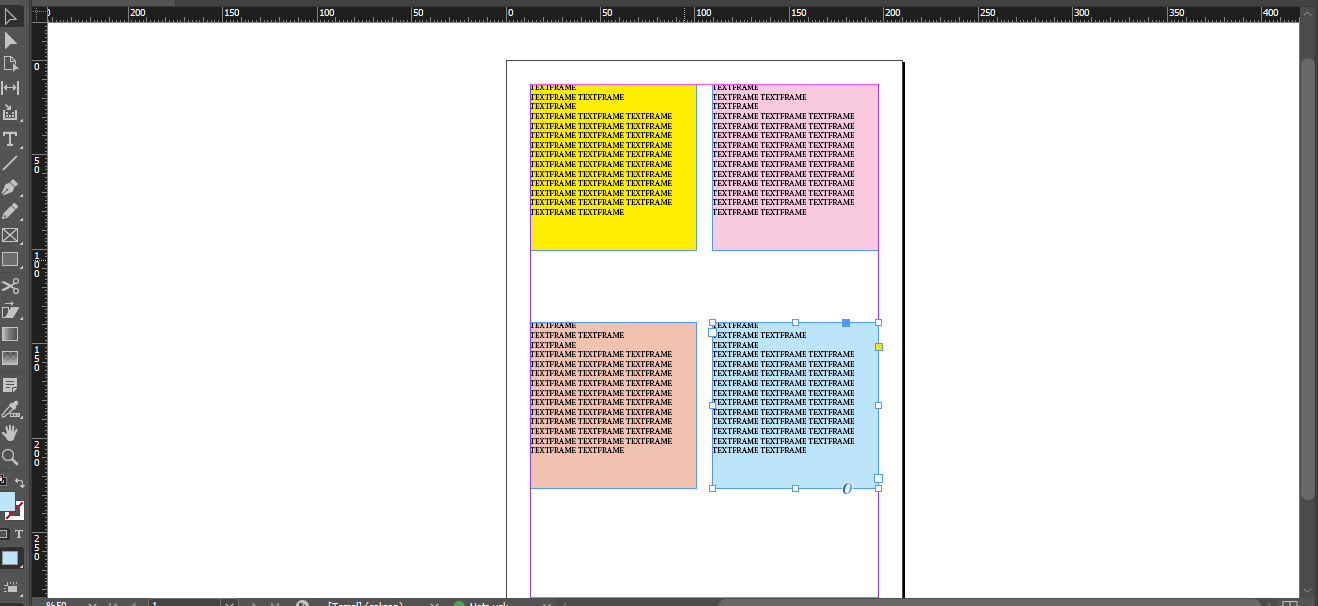Select the Direct Selection tool

point(12,63)
